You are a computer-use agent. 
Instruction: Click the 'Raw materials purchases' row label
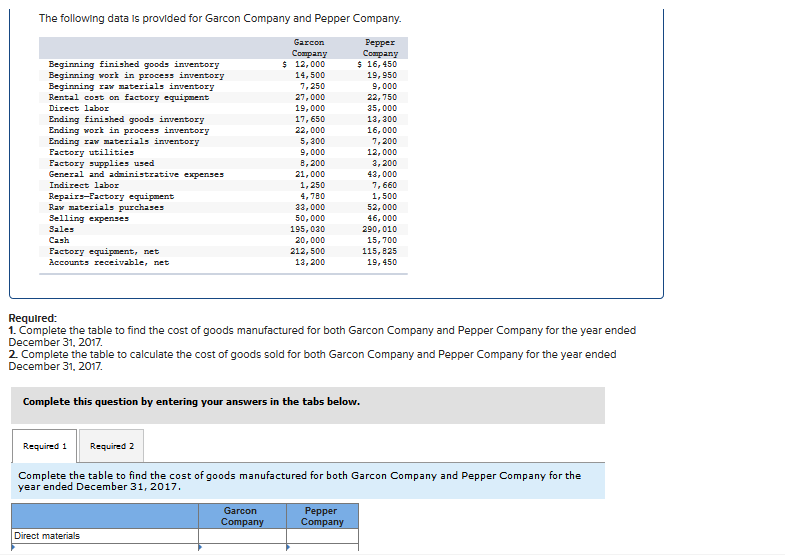click(x=106, y=208)
